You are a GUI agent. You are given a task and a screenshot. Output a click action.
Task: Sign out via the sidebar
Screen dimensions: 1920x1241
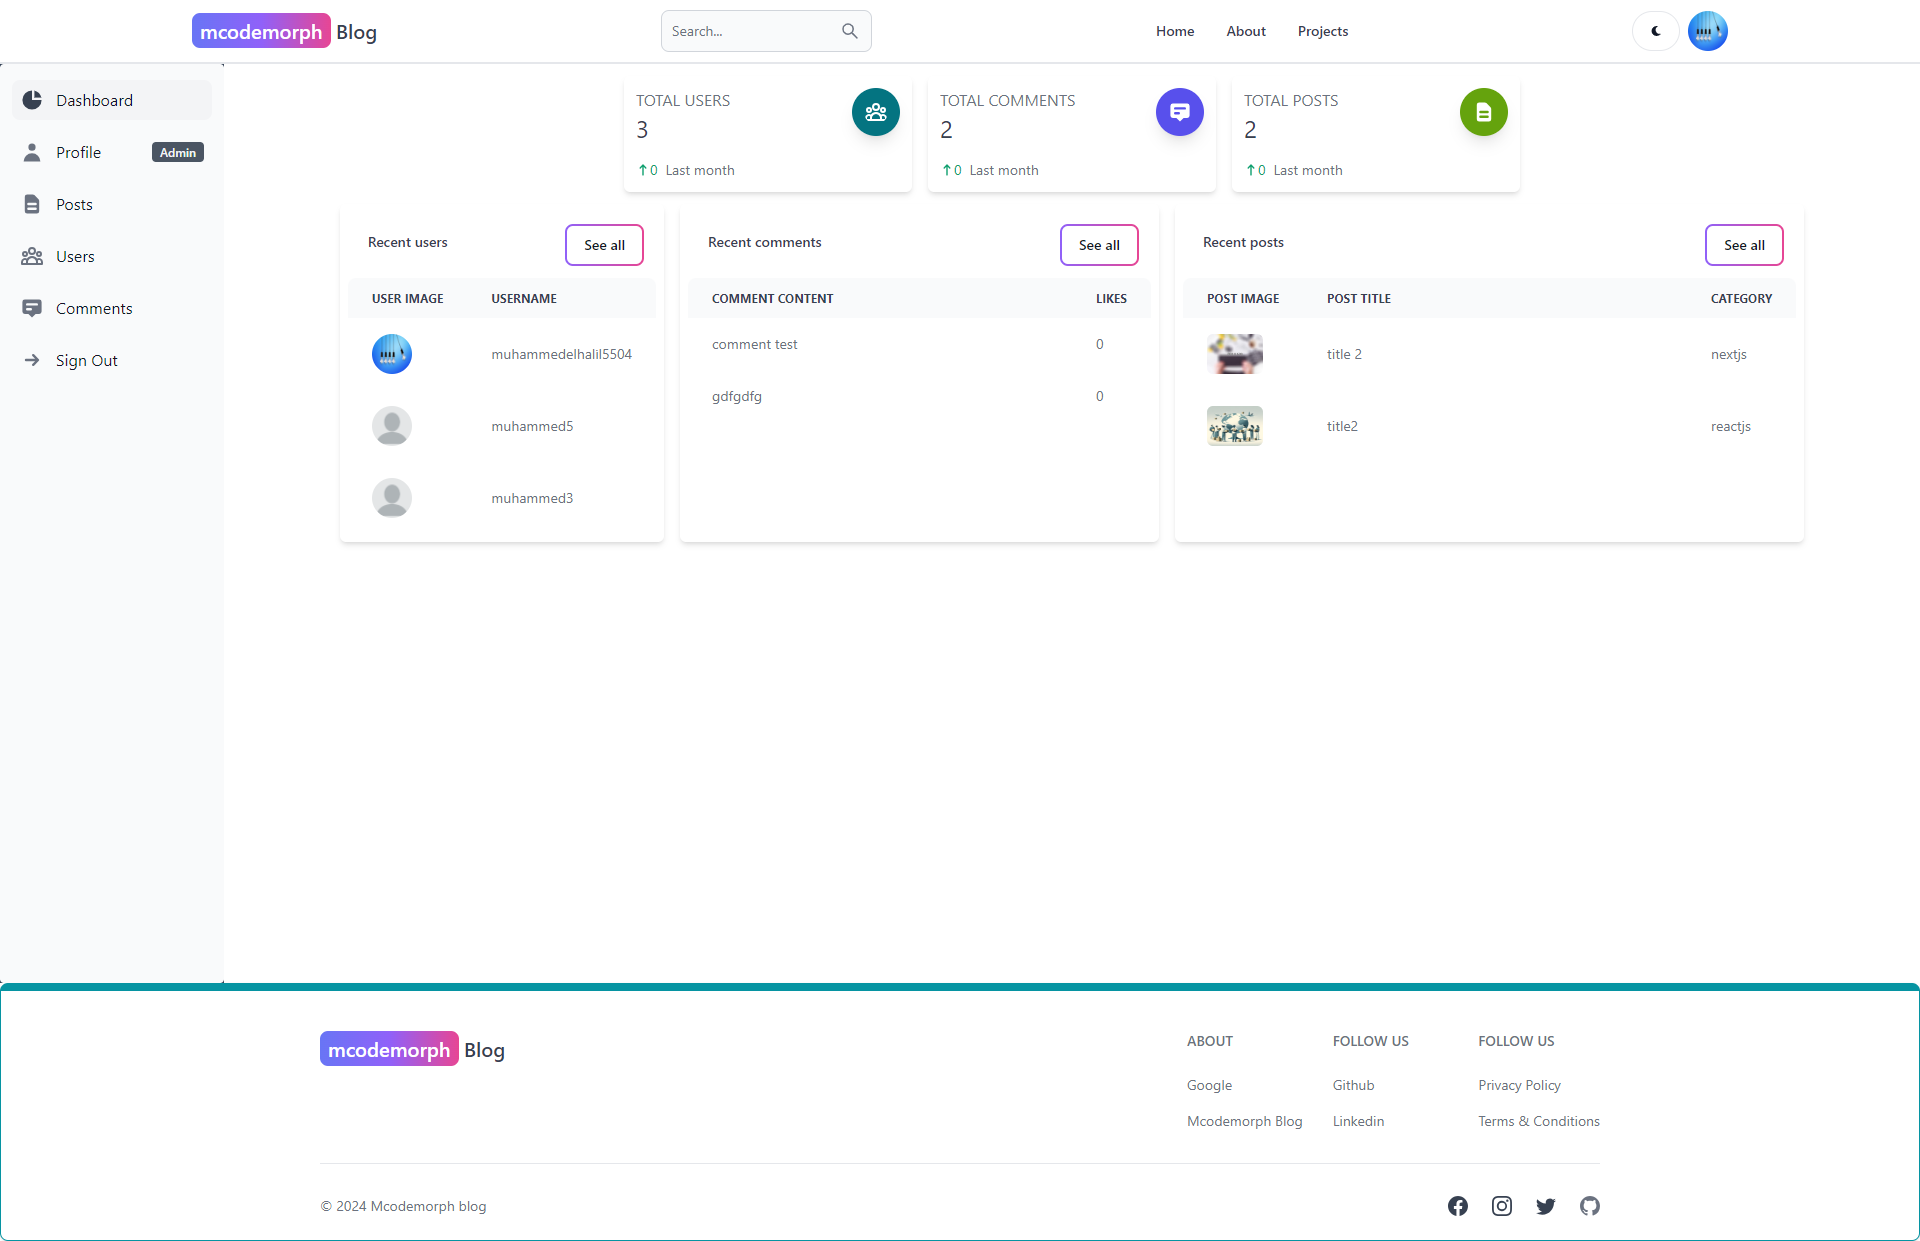tap(86, 360)
